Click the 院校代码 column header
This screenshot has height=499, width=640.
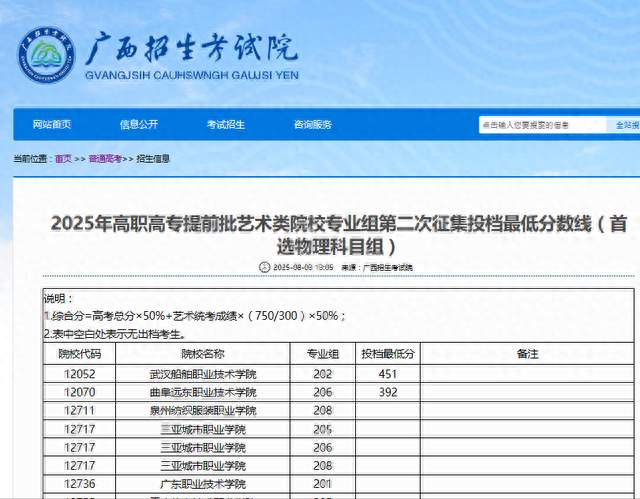tap(79, 354)
